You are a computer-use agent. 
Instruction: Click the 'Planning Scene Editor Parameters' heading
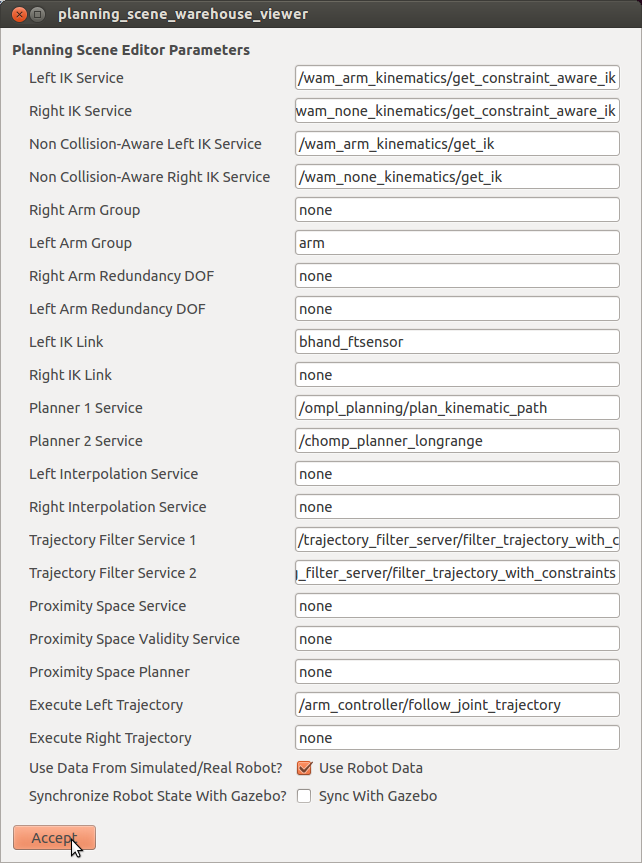[131, 50]
